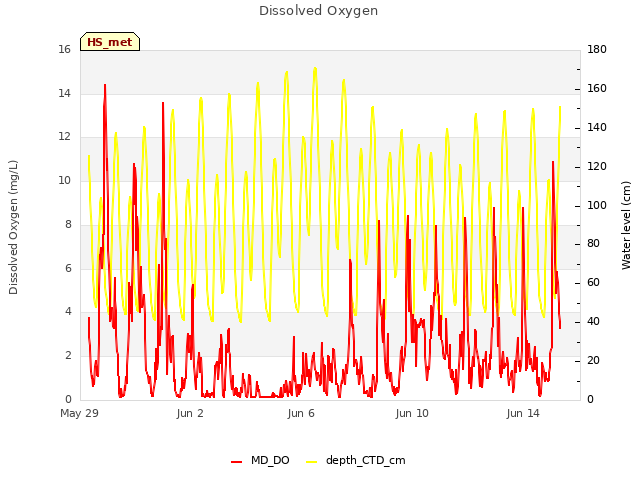Image resolution: width=640 pixels, height=480 pixels.
Task: Click the red MD_DO legend swatch
Action: [237, 462]
